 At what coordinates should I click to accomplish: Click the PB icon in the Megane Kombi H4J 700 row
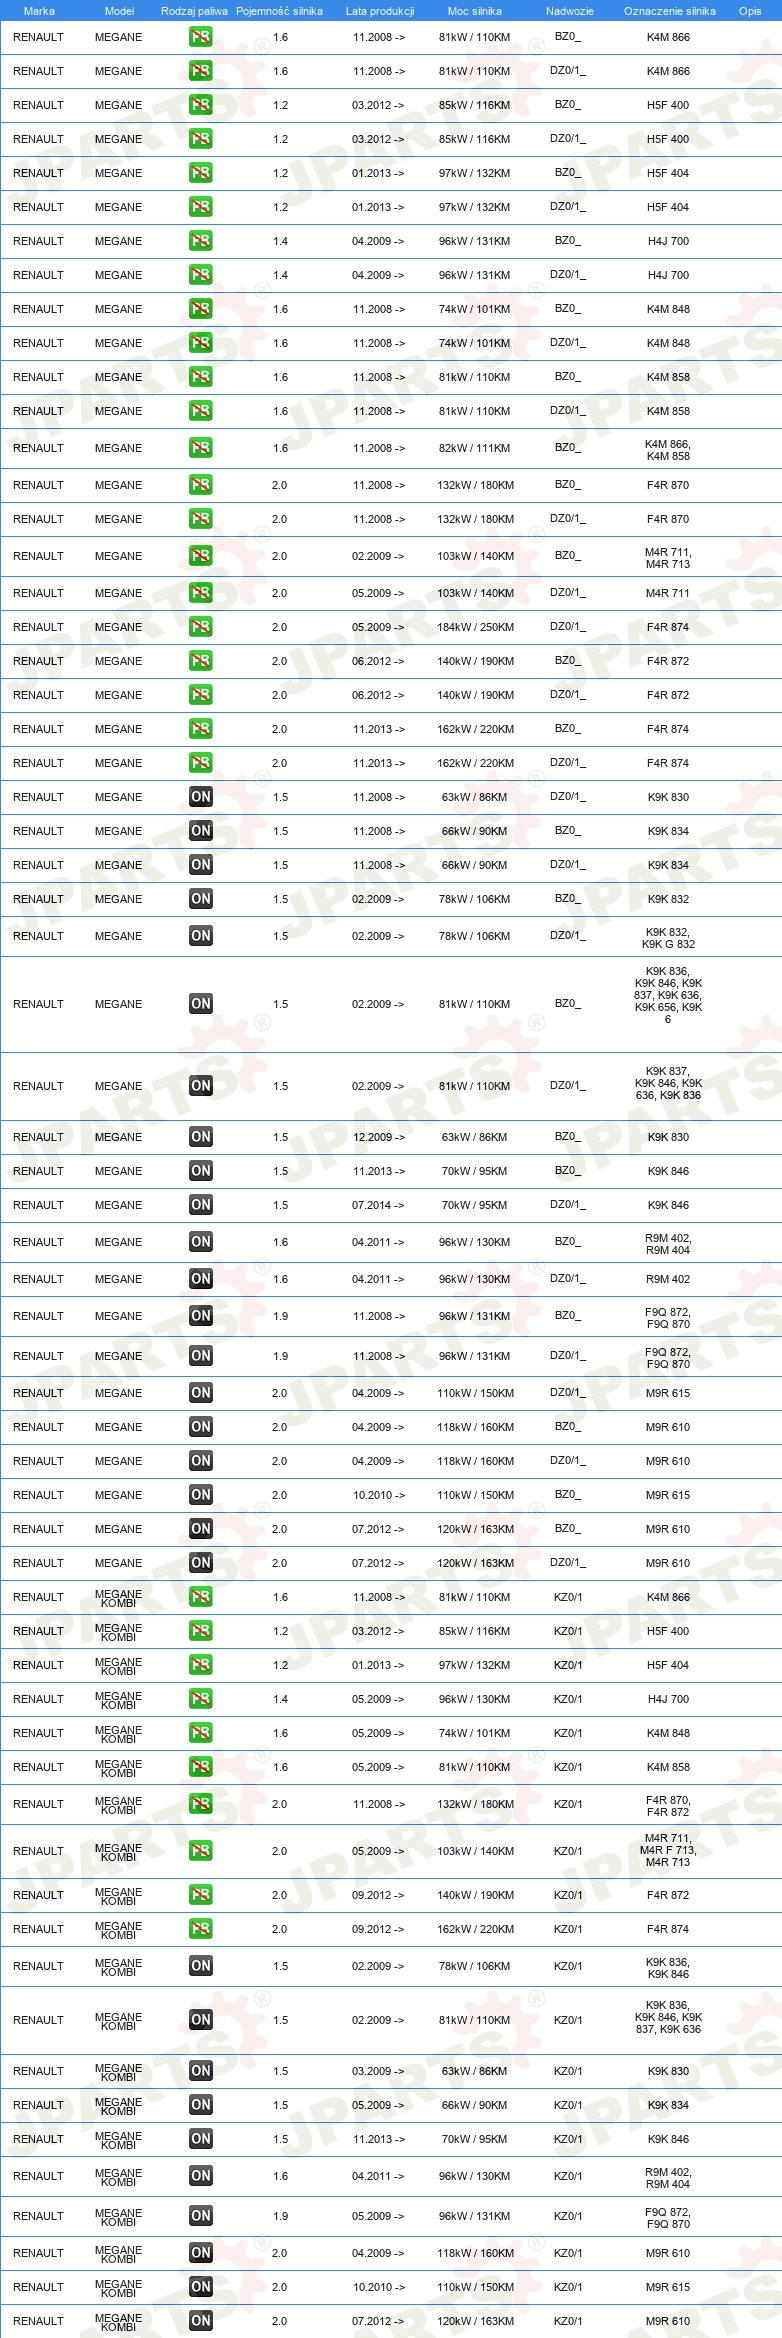[x=201, y=1699]
